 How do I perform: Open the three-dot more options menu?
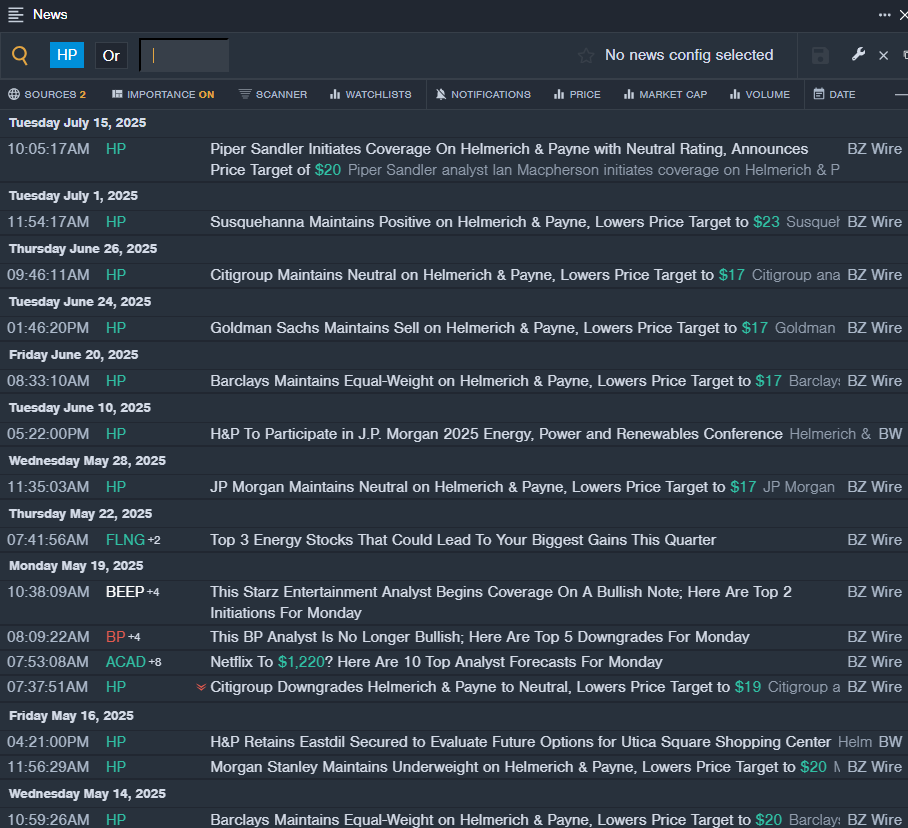coord(884,15)
